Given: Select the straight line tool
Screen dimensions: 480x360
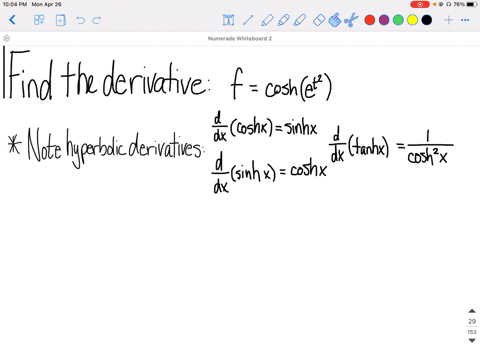Looking at the screenshot, I should point(248,20).
